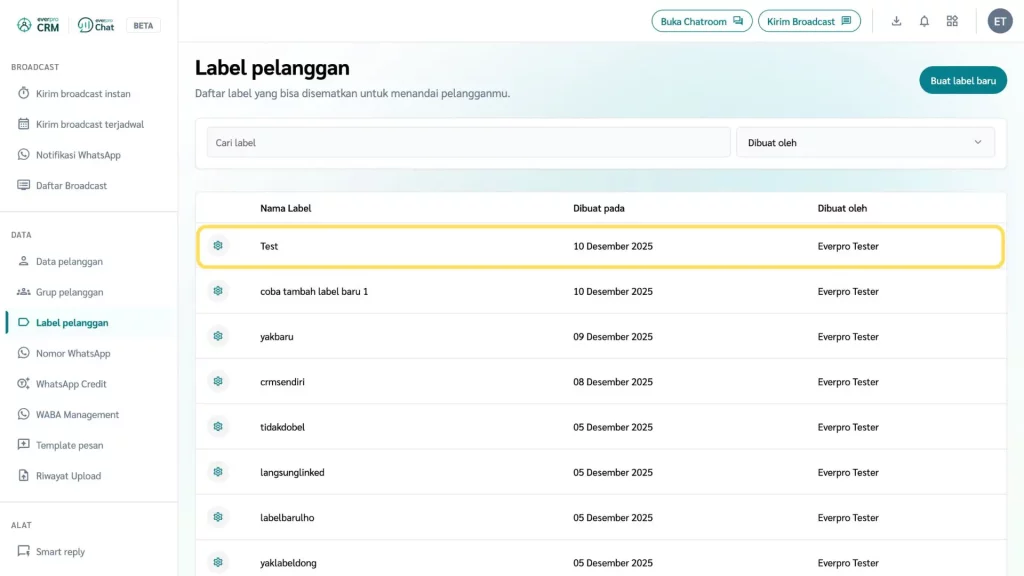Expand the Dibuat oleh dropdown
Image resolution: width=1024 pixels, height=576 pixels.
click(x=865, y=143)
